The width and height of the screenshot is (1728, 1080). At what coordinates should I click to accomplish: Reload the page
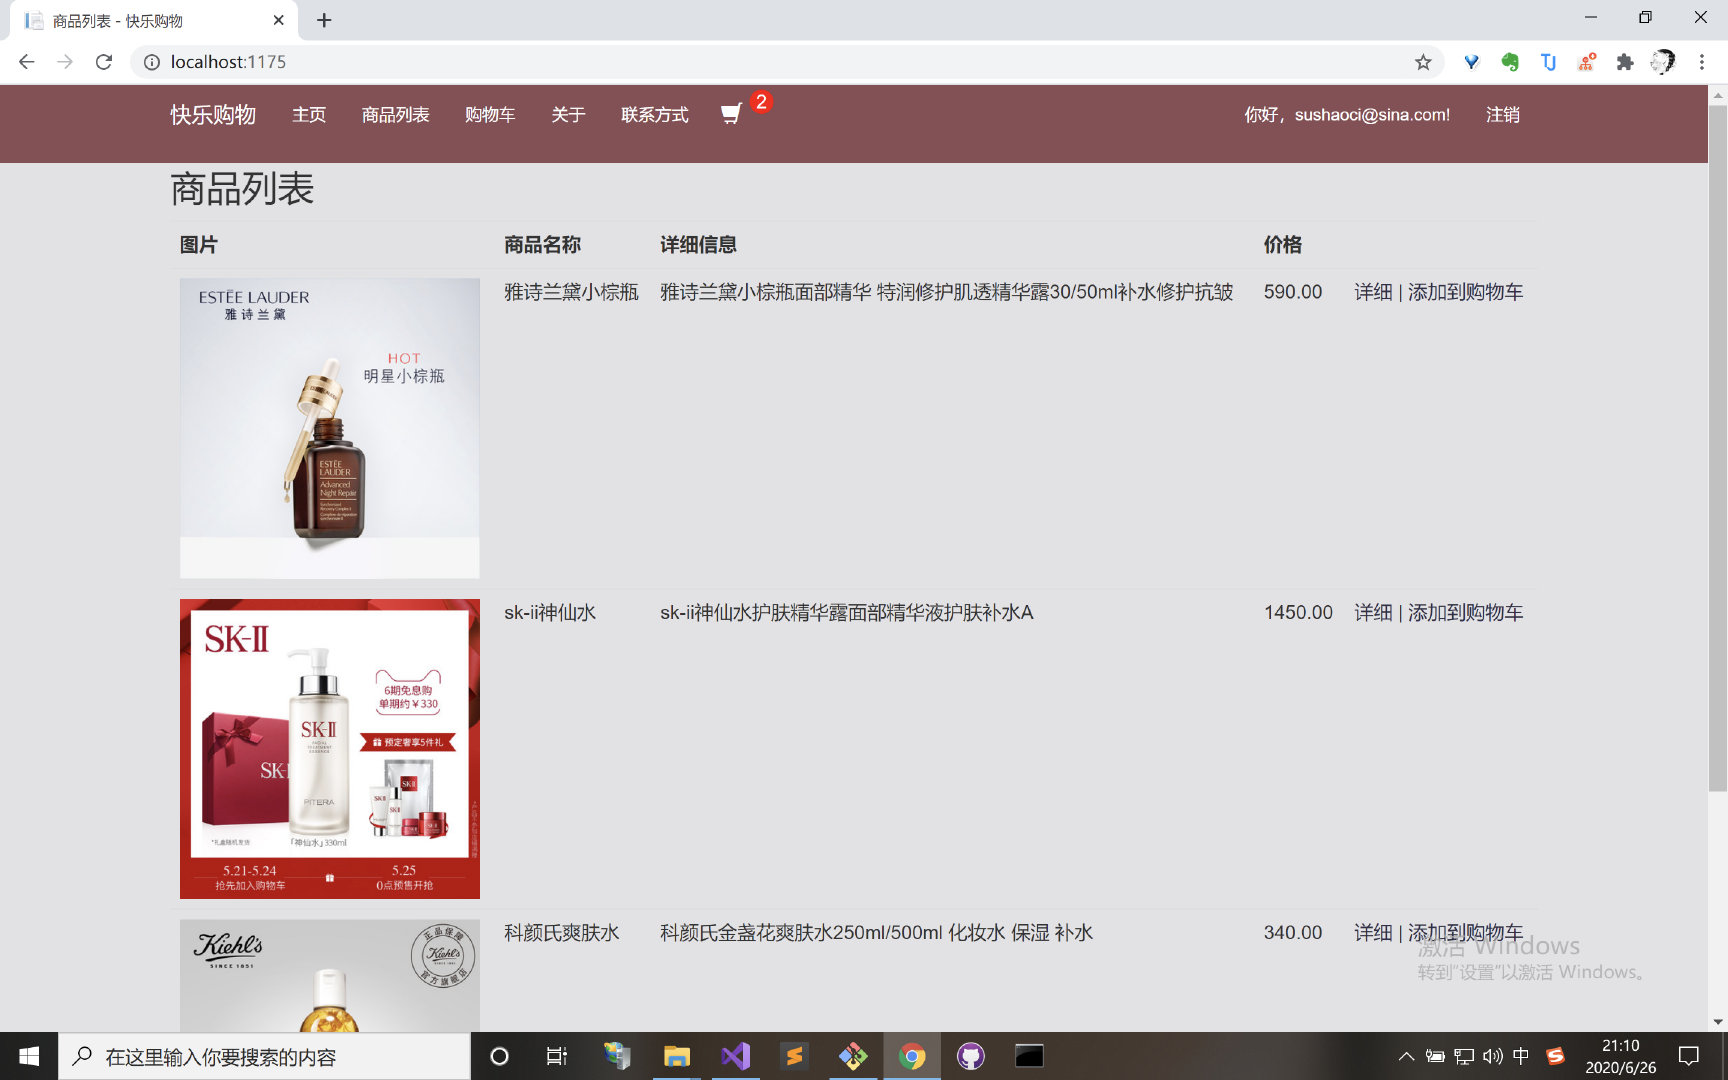104,62
